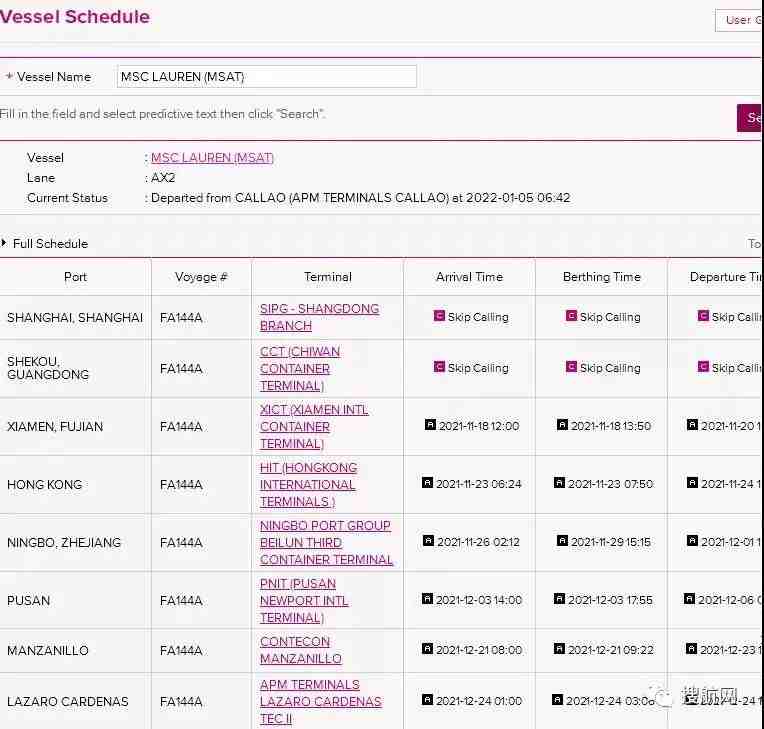Click actual-time icon beside Pusan berthing 2021-12-03 17:55

tap(559, 598)
